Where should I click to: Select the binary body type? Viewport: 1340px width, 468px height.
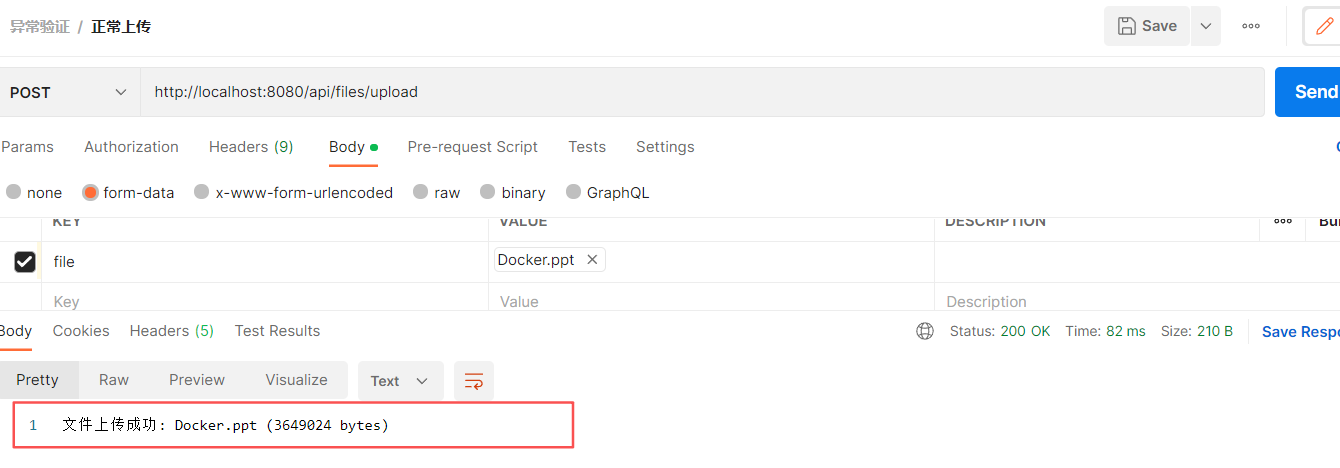click(x=513, y=192)
